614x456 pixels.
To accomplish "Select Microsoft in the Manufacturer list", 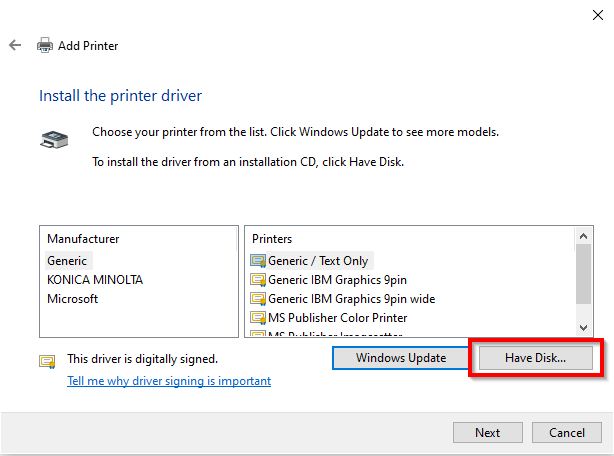I will click(73, 298).
